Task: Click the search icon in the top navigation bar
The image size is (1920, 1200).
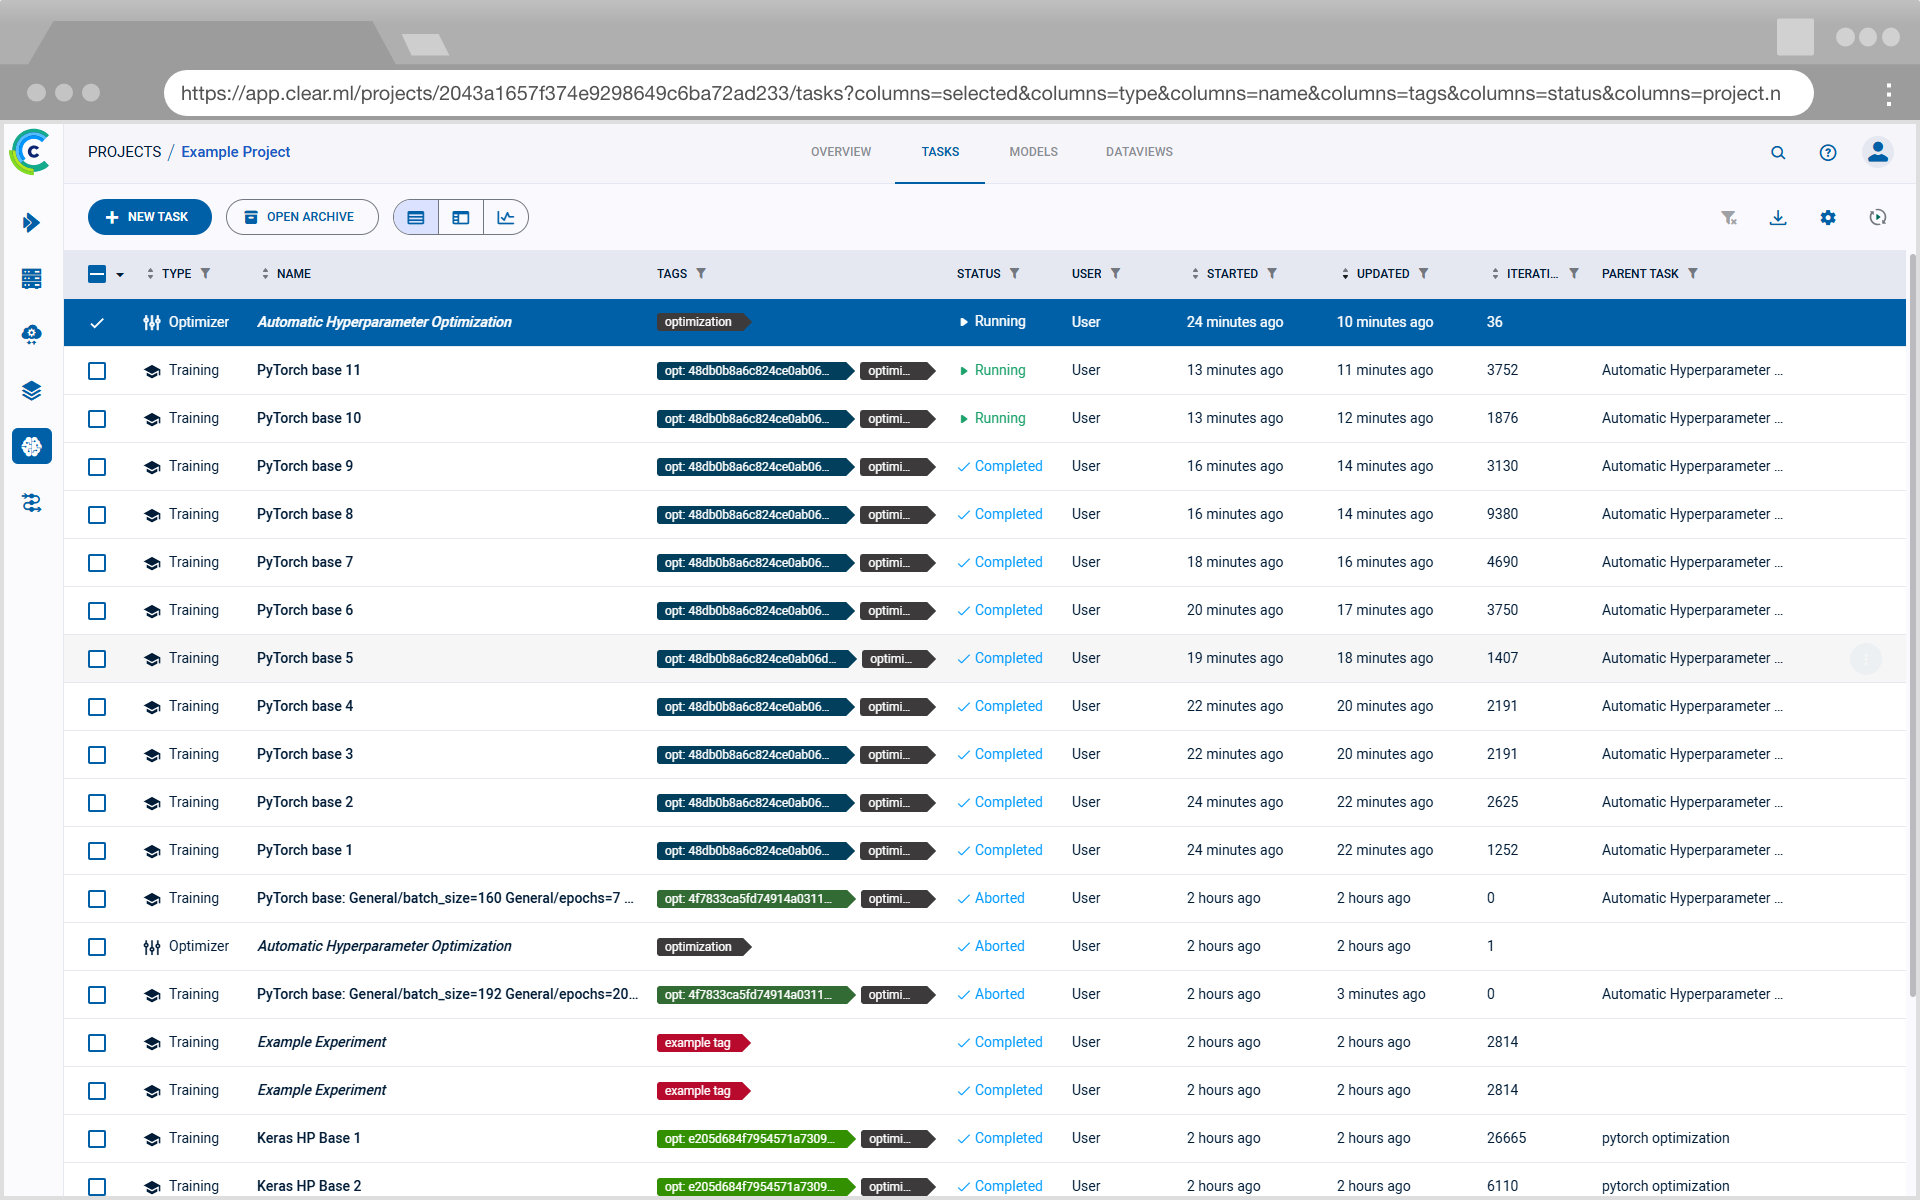Action: pos(1778,152)
